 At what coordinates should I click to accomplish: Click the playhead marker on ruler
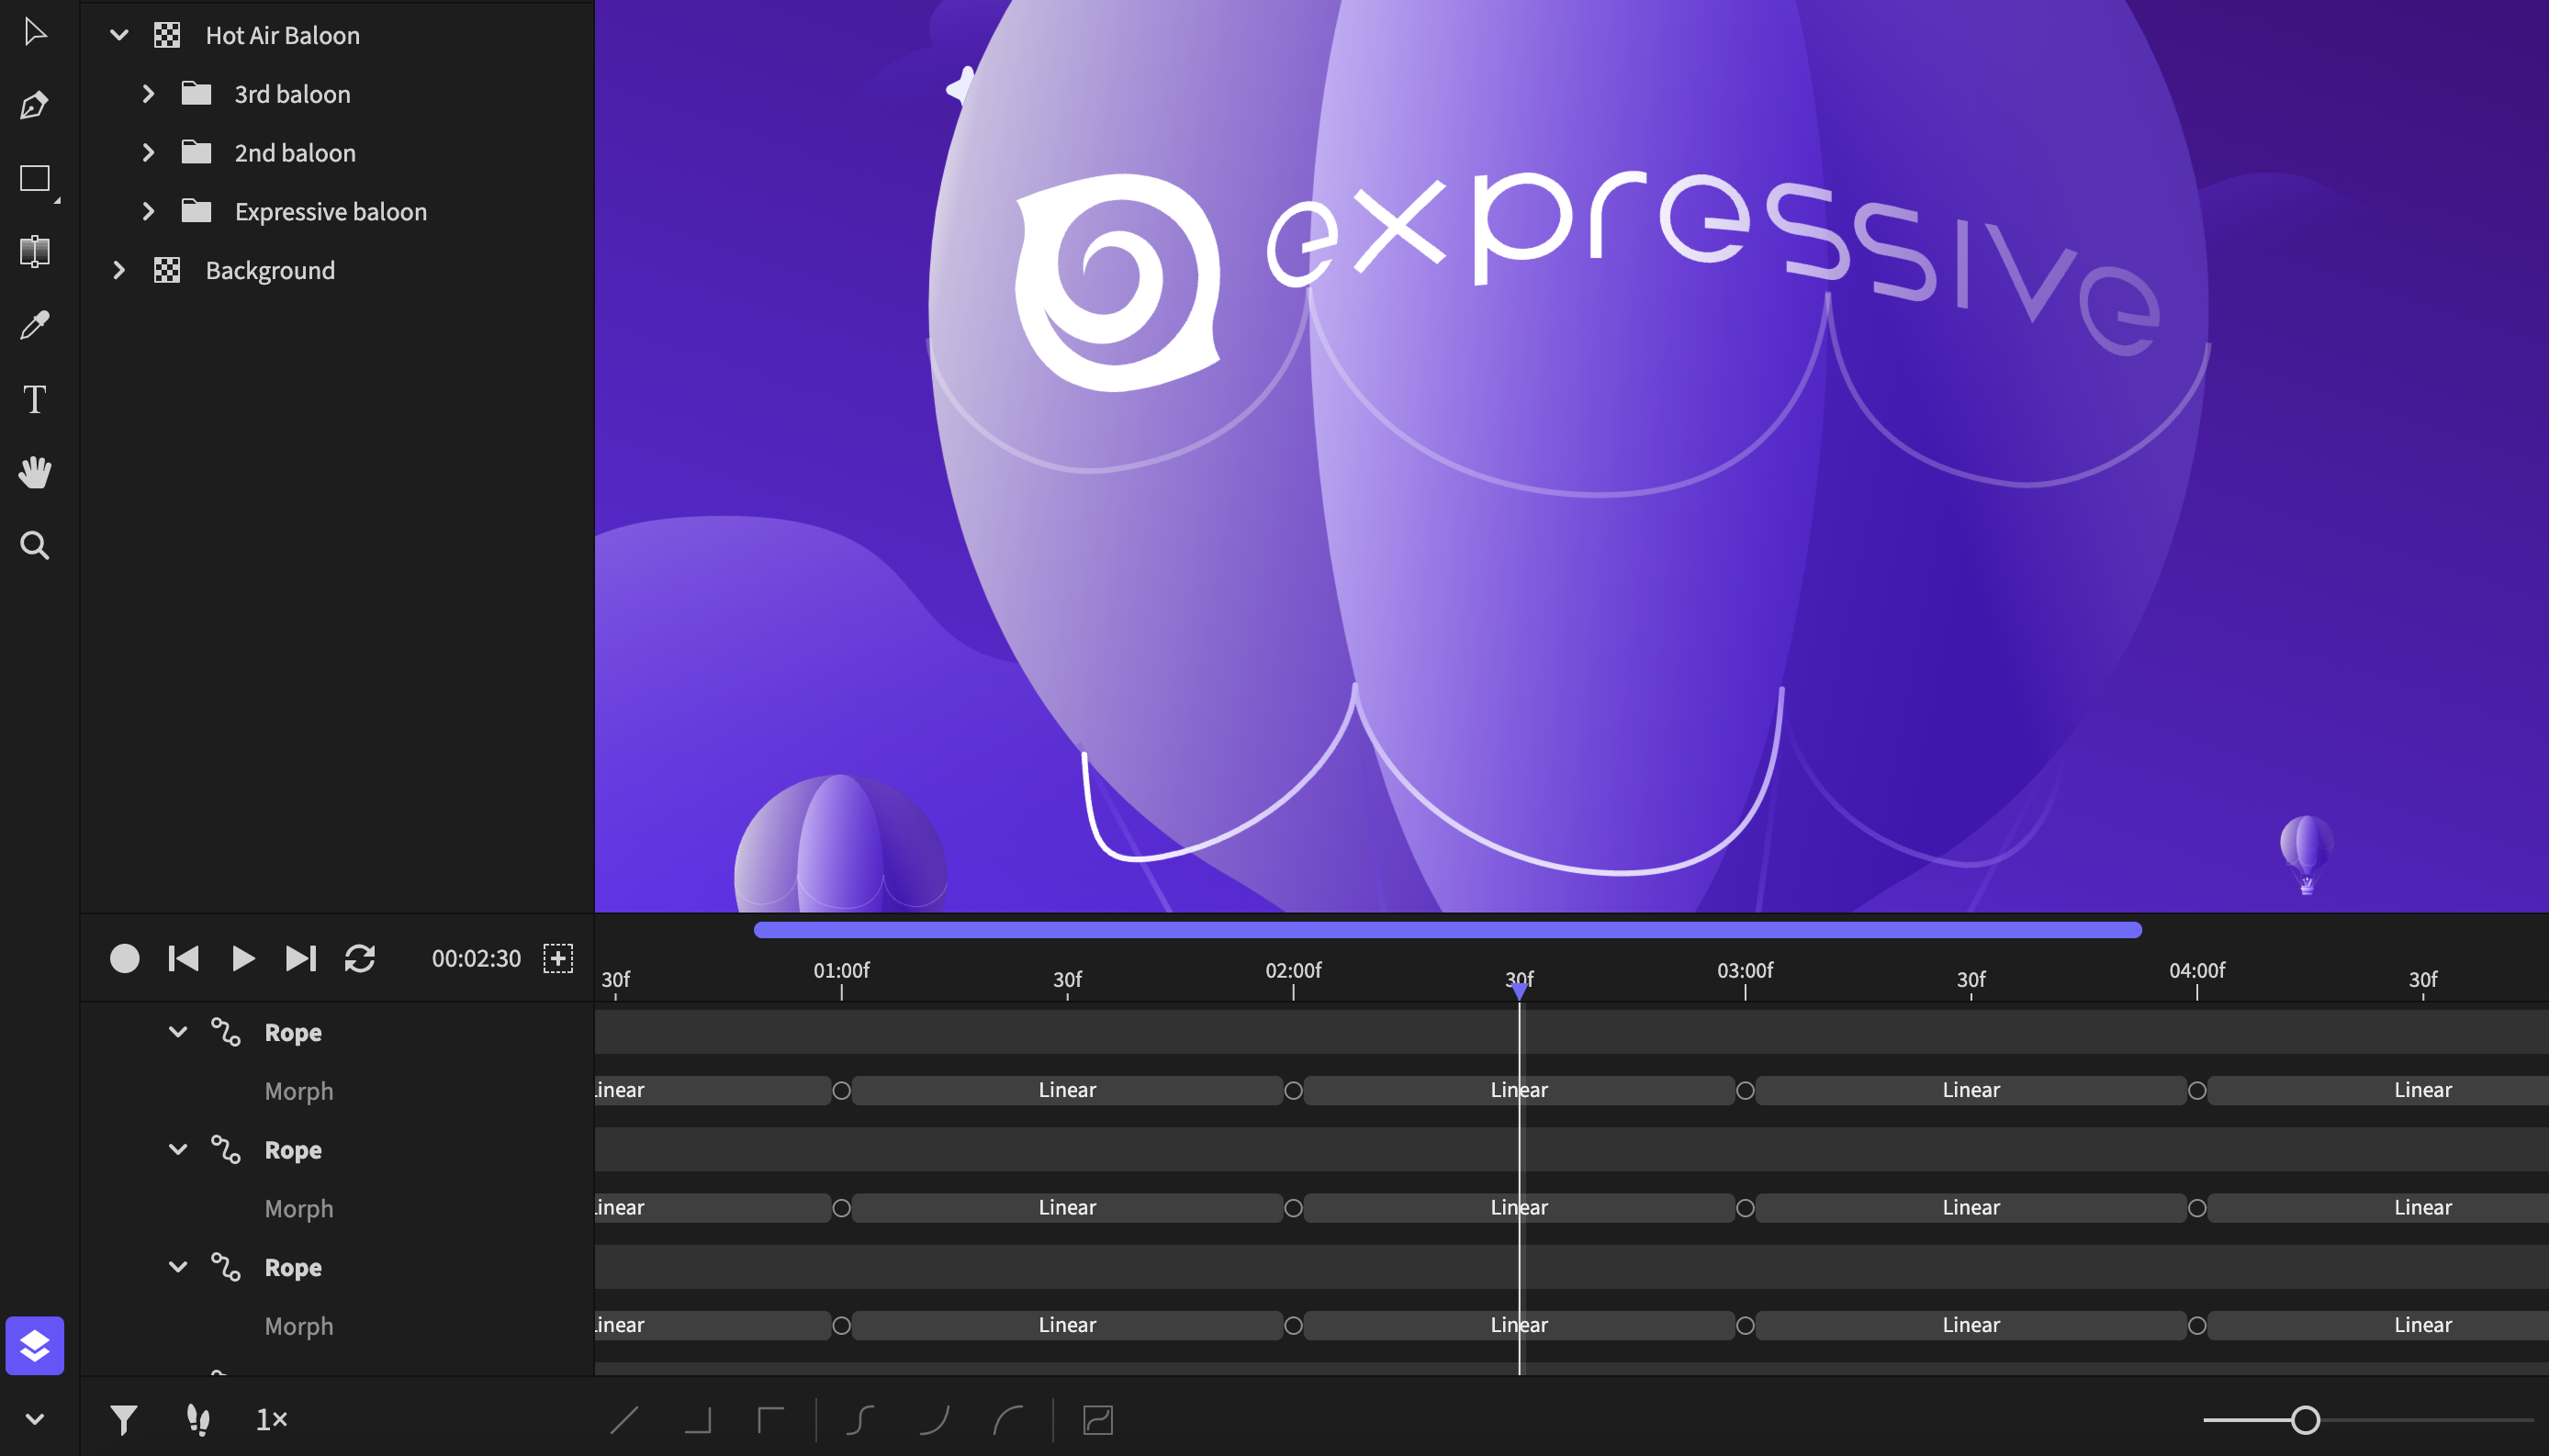pyautogui.click(x=1519, y=991)
